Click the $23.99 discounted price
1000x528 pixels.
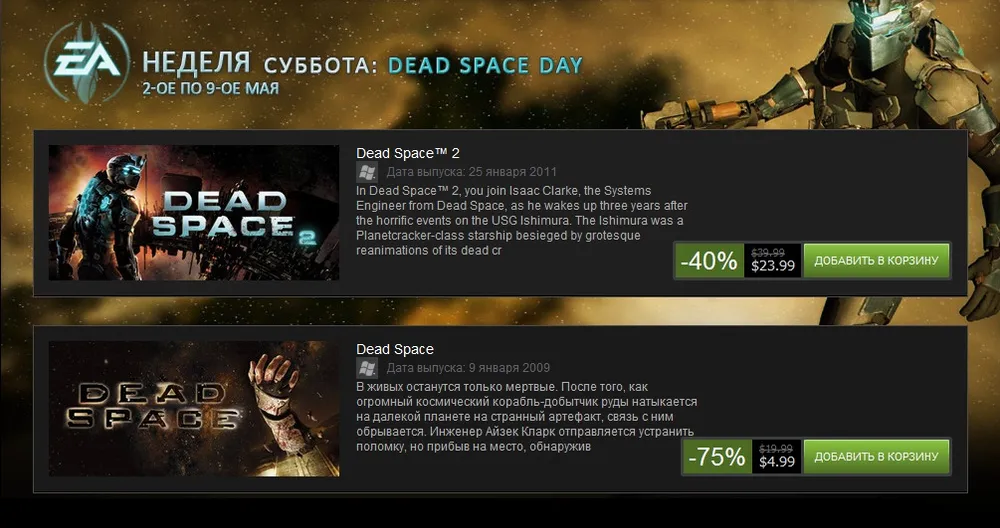click(x=772, y=266)
